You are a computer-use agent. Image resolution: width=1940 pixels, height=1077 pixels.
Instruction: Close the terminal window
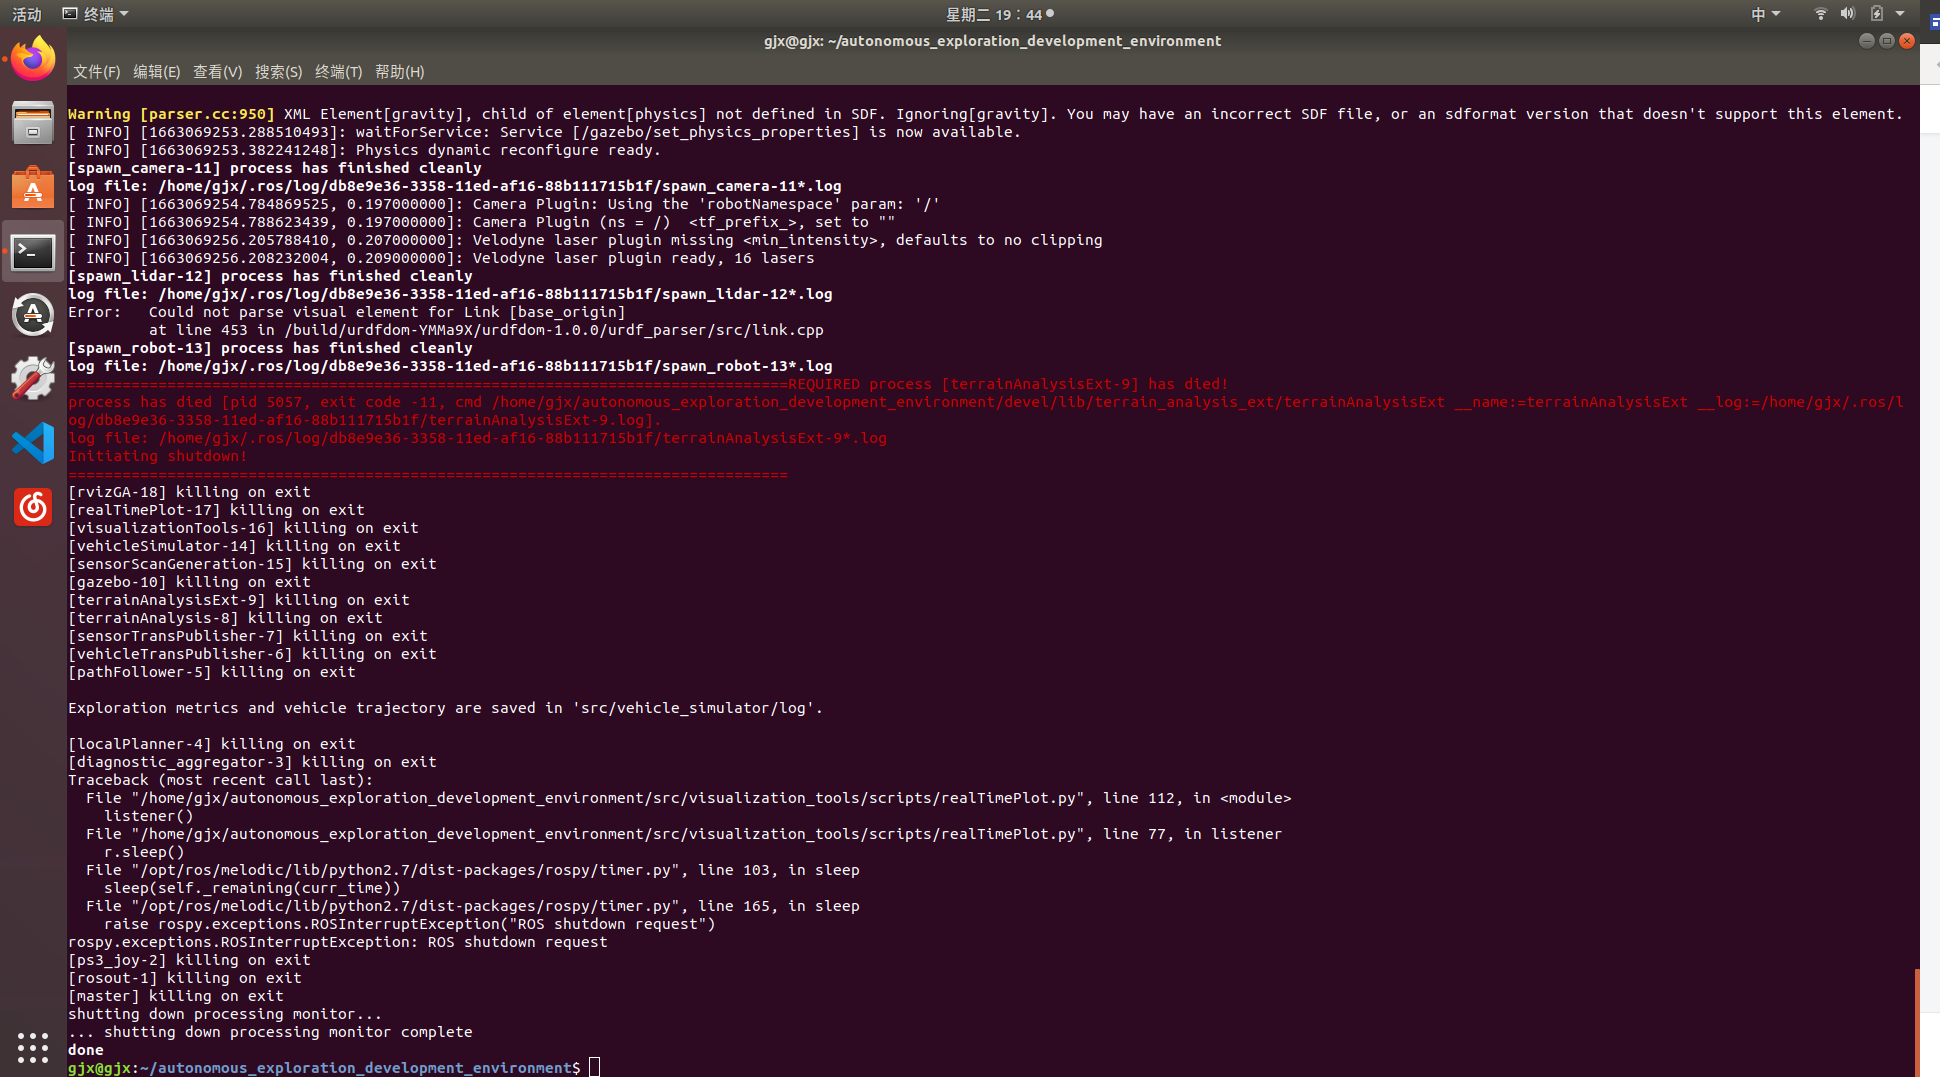pos(1907,41)
